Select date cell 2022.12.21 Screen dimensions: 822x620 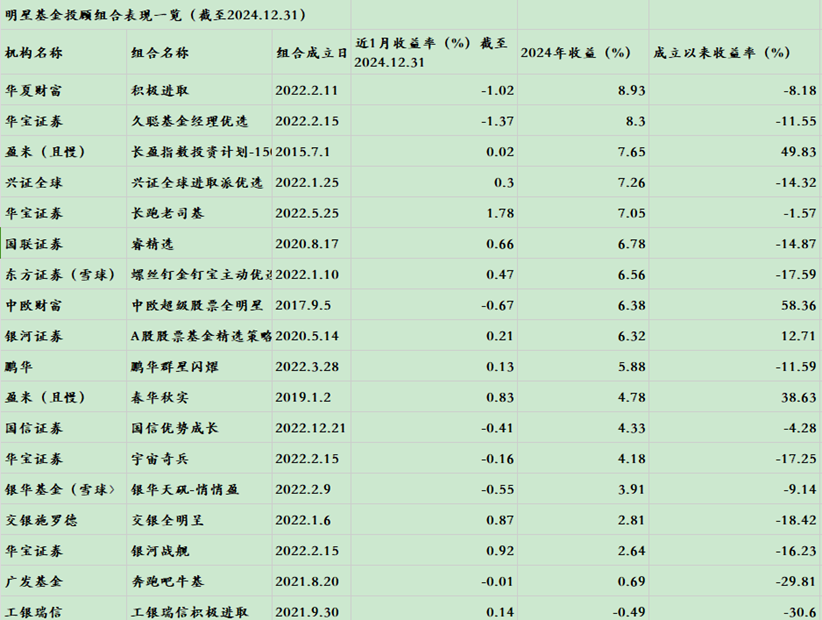tap(310, 428)
